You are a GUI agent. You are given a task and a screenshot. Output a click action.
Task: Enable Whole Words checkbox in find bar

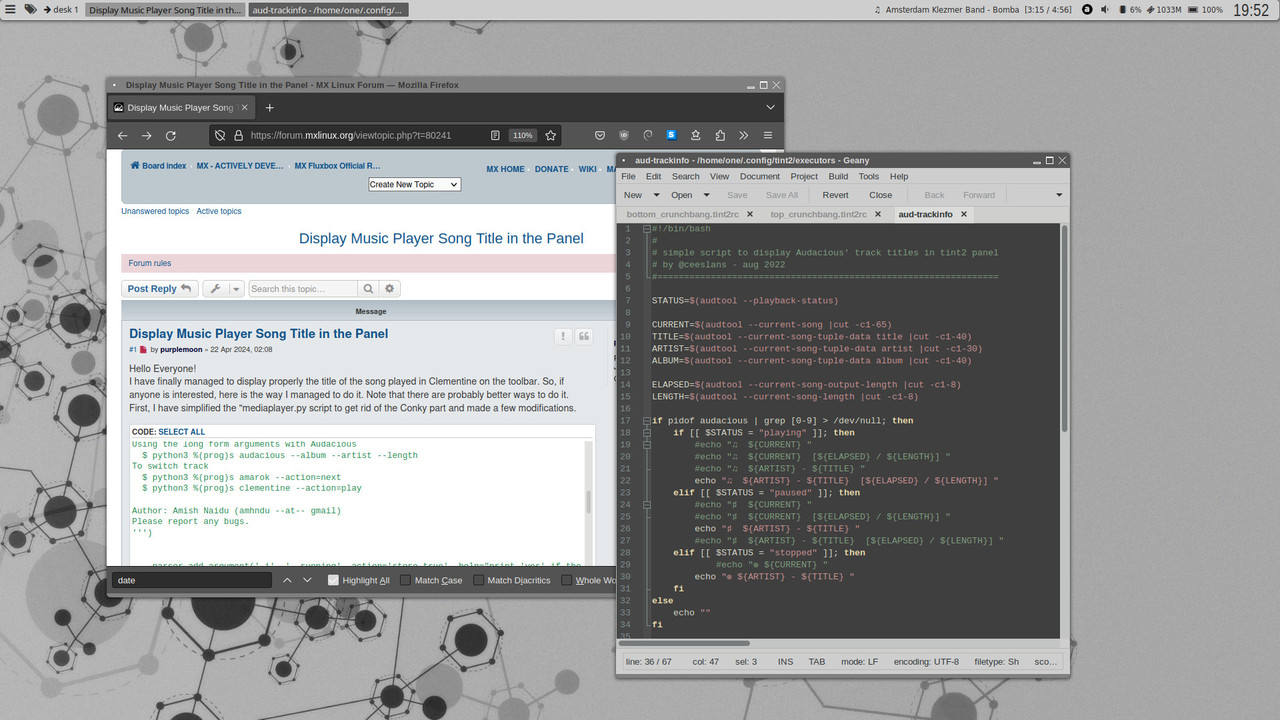pyautogui.click(x=567, y=580)
